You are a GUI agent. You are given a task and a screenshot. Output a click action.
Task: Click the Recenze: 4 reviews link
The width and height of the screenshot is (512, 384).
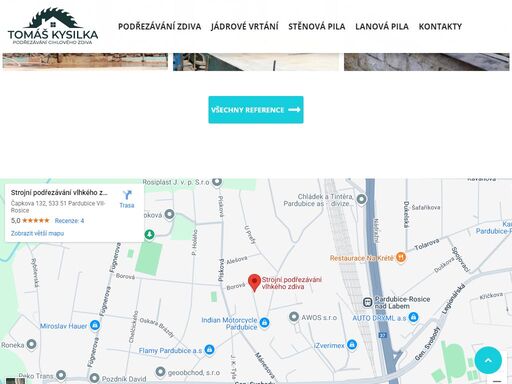click(69, 221)
